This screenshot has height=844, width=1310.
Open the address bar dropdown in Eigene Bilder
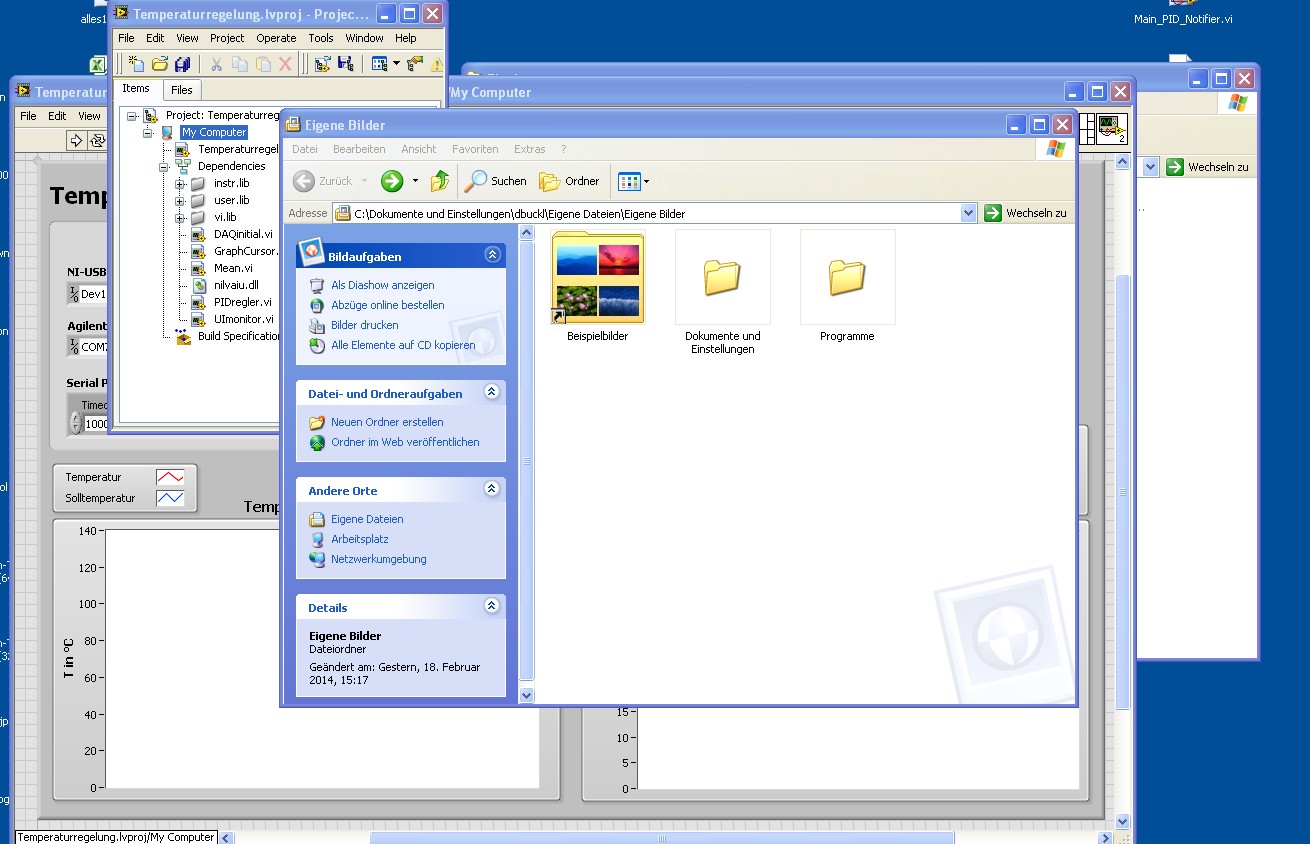click(968, 213)
